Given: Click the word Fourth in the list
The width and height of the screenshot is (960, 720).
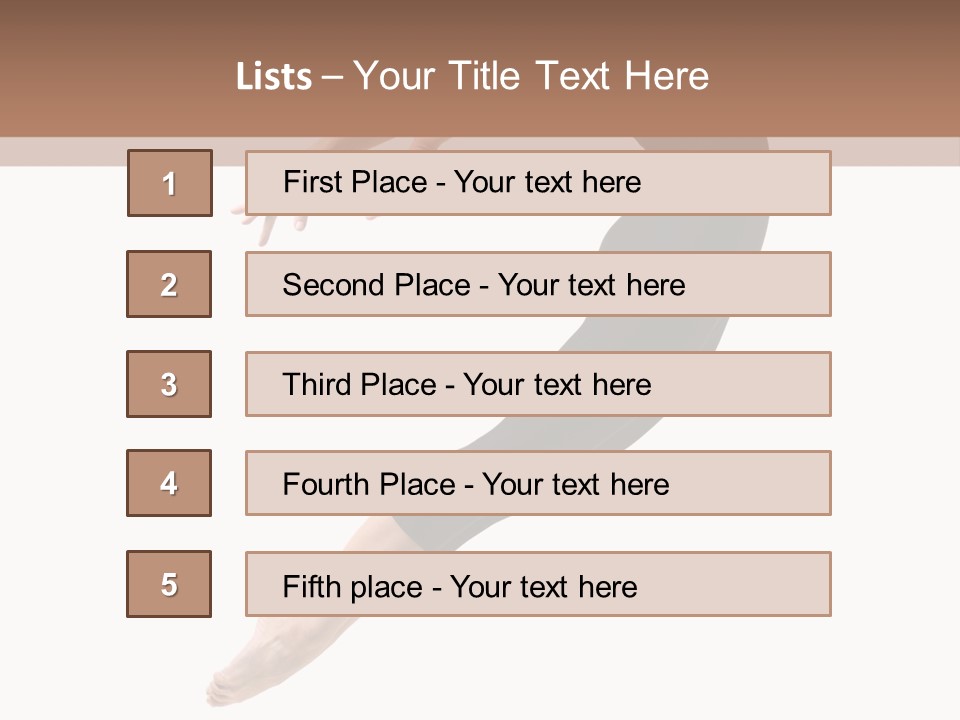Looking at the screenshot, I should click(326, 484).
